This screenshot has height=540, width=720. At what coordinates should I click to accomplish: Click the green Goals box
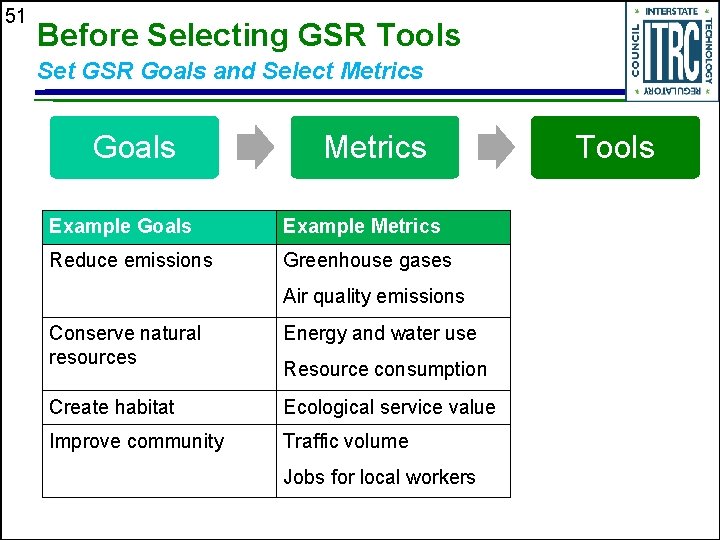point(134,147)
